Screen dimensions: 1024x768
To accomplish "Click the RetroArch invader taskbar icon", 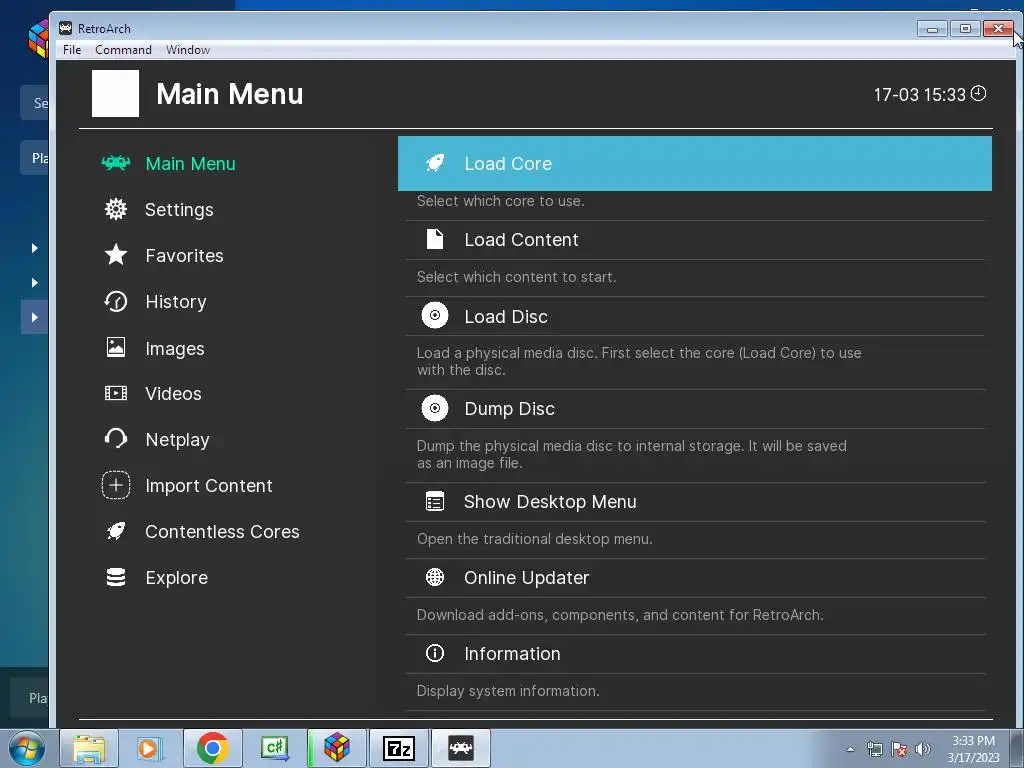I will coord(461,748).
